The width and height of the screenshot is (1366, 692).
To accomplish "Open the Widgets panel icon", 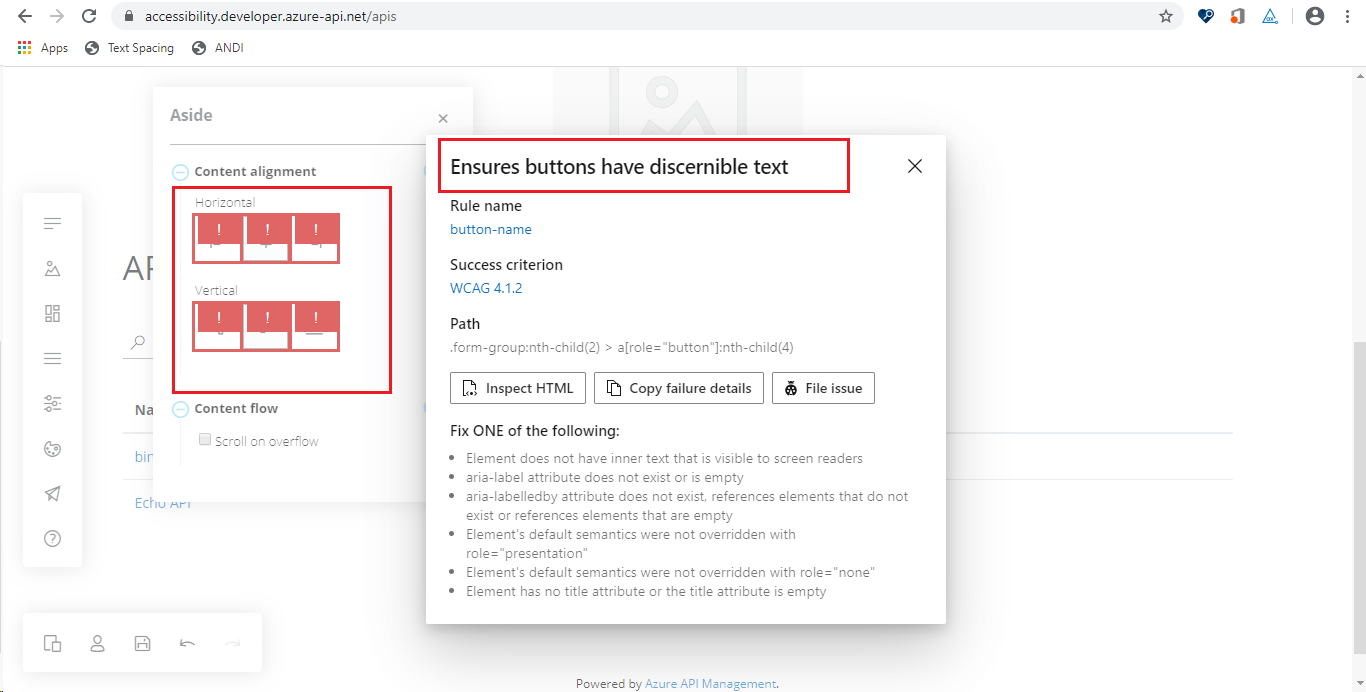I will pos(52,313).
